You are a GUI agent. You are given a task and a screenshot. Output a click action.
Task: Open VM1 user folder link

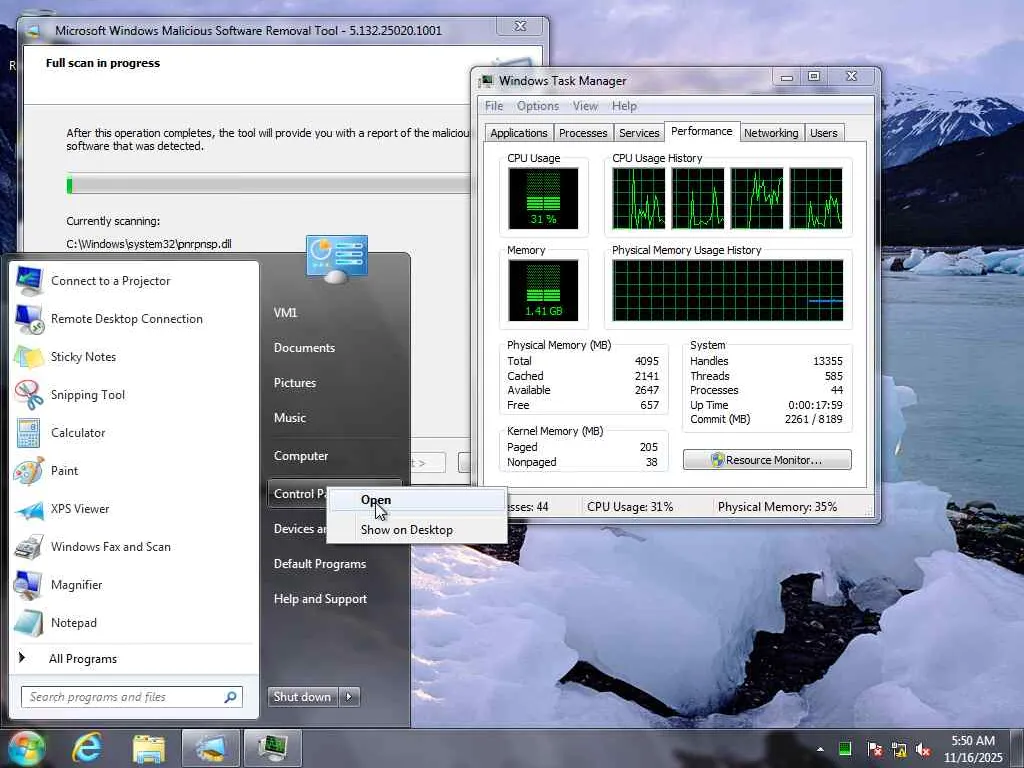click(285, 313)
